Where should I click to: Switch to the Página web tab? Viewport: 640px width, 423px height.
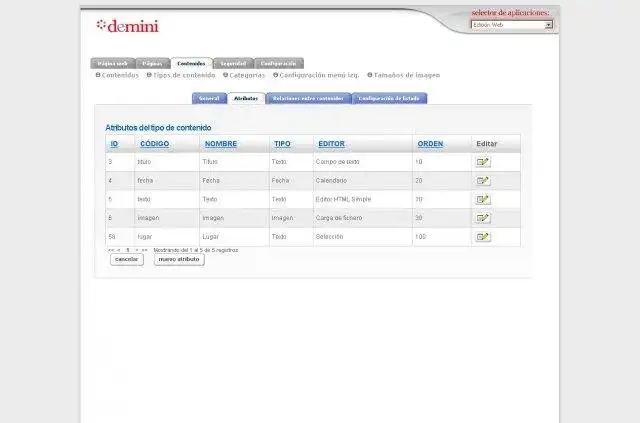(113, 63)
